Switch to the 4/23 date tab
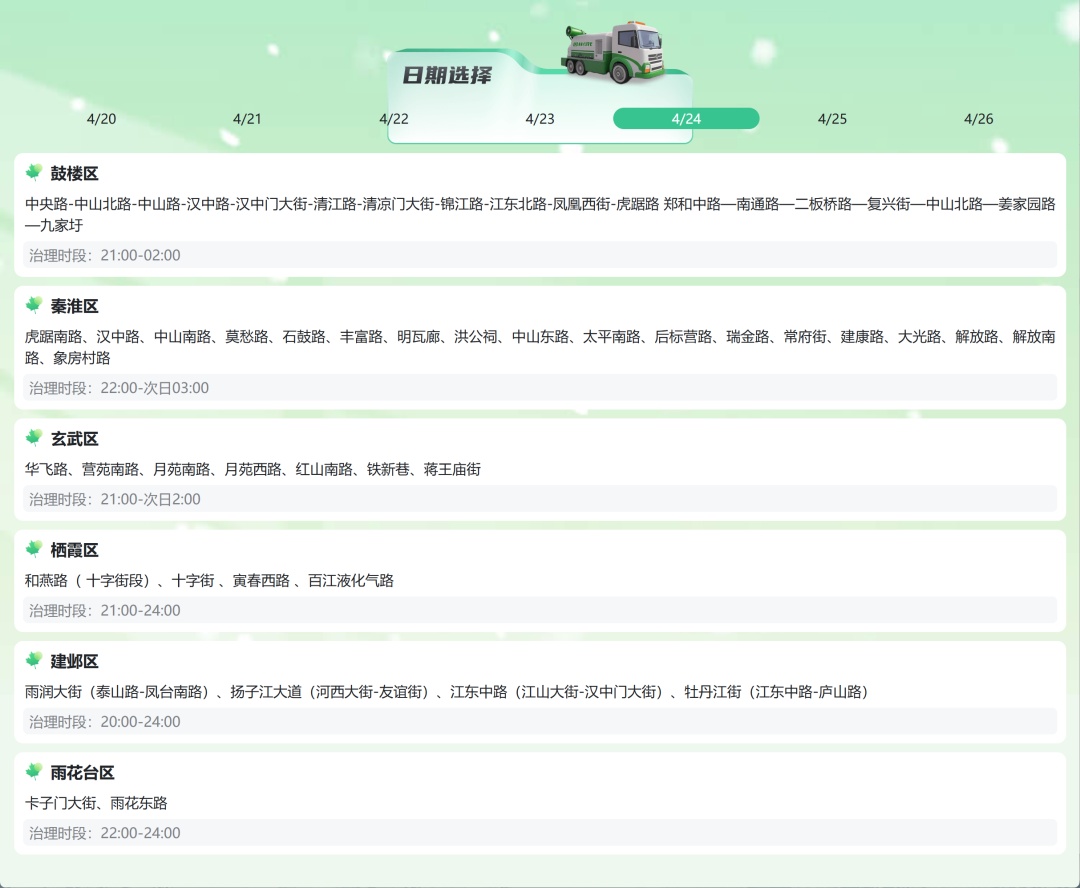 point(540,118)
